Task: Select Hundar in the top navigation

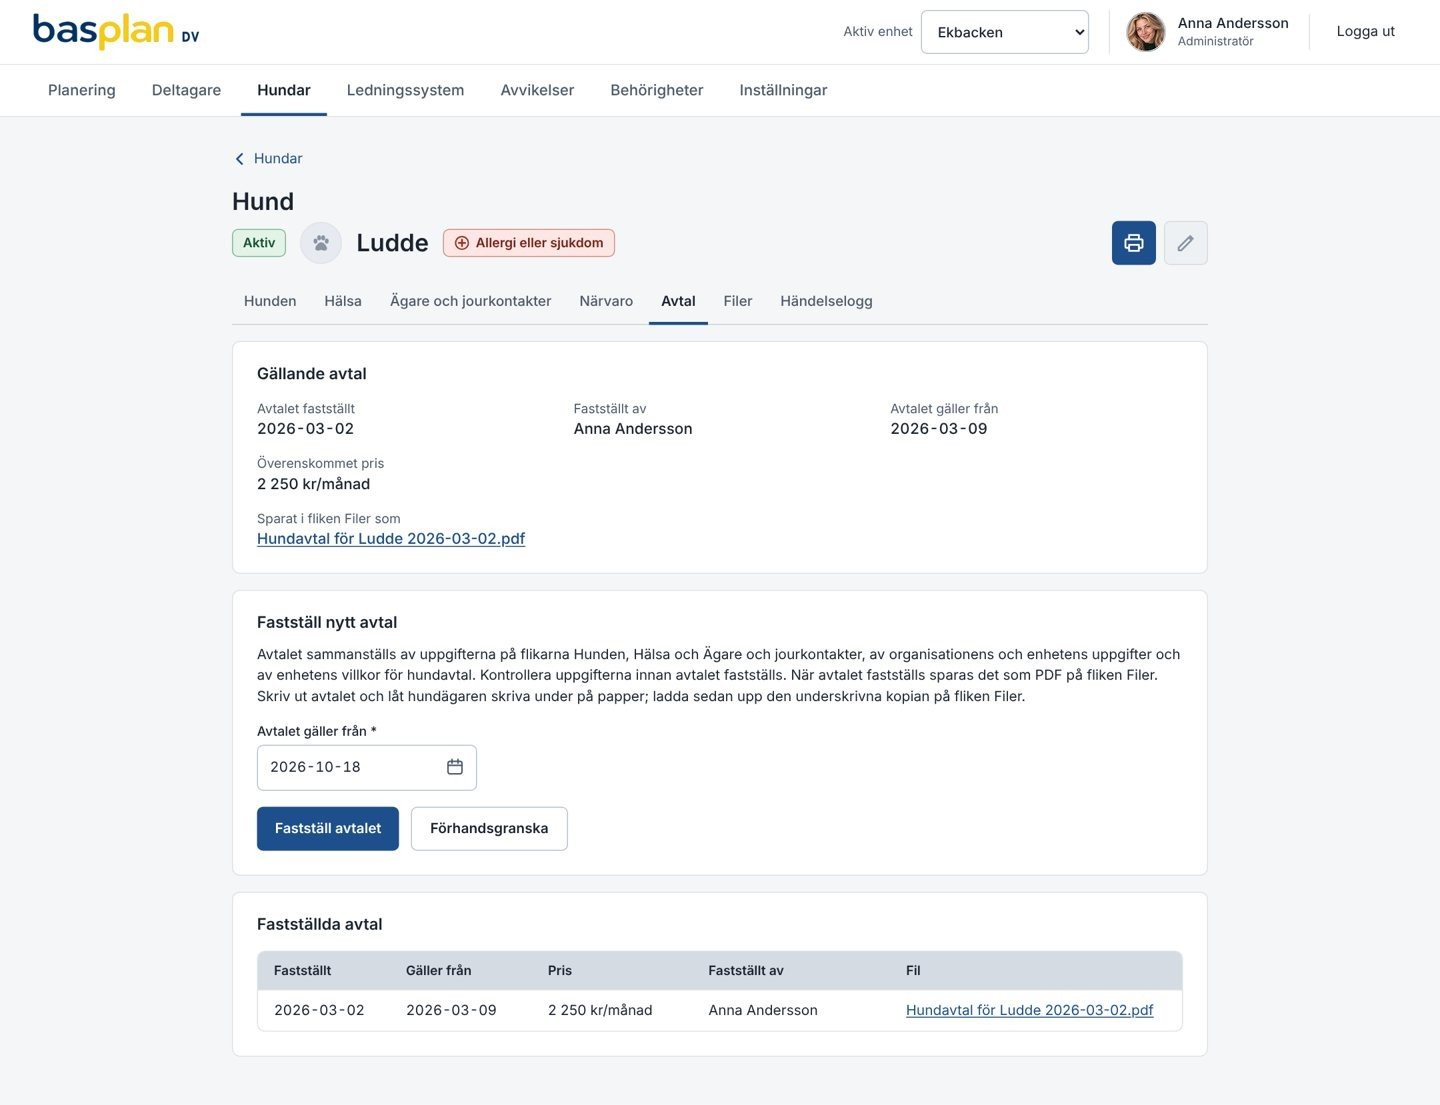Action: (x=284, y=90)
